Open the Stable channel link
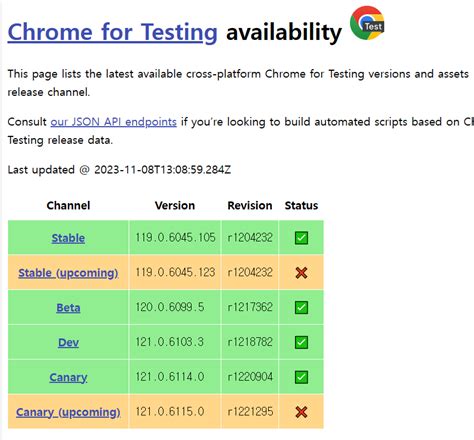This screenshot has height=440, width=474. (68, 238)
